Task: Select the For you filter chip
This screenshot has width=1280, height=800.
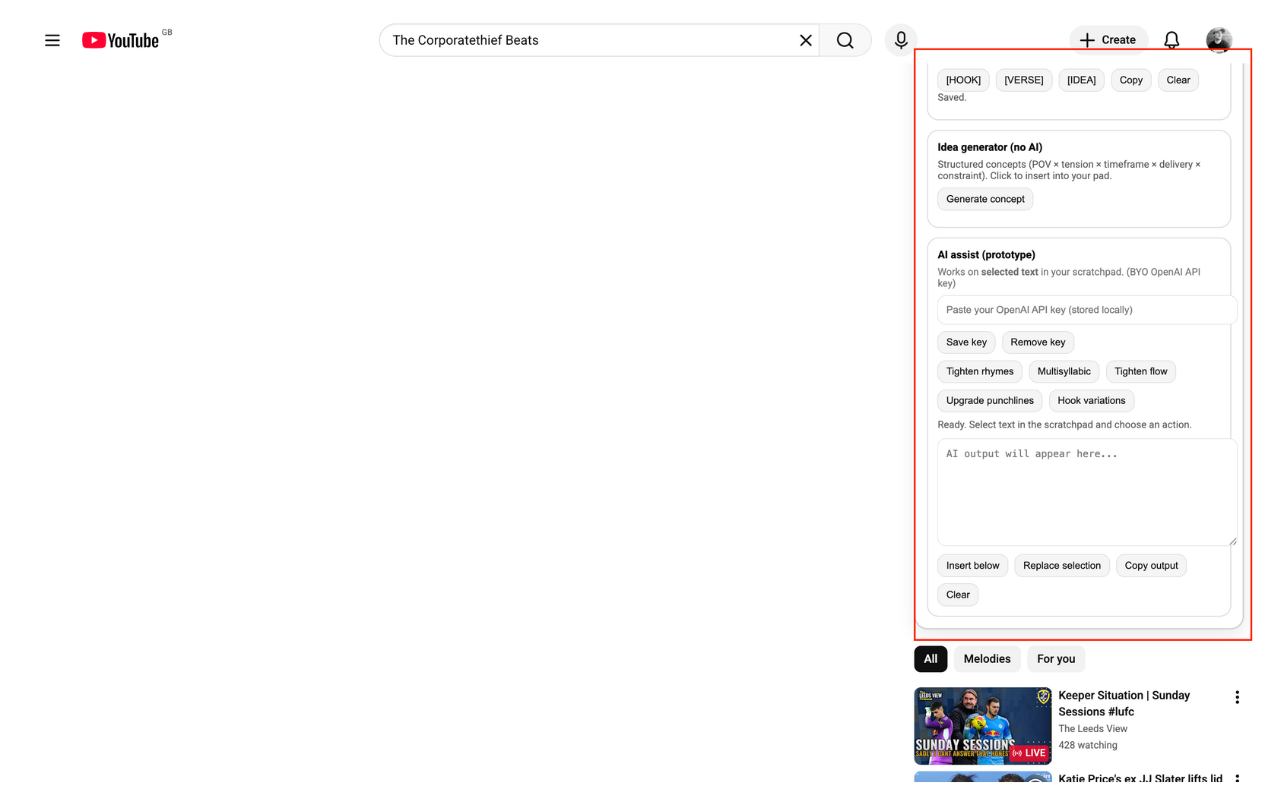Action: tap(1056, 659)
